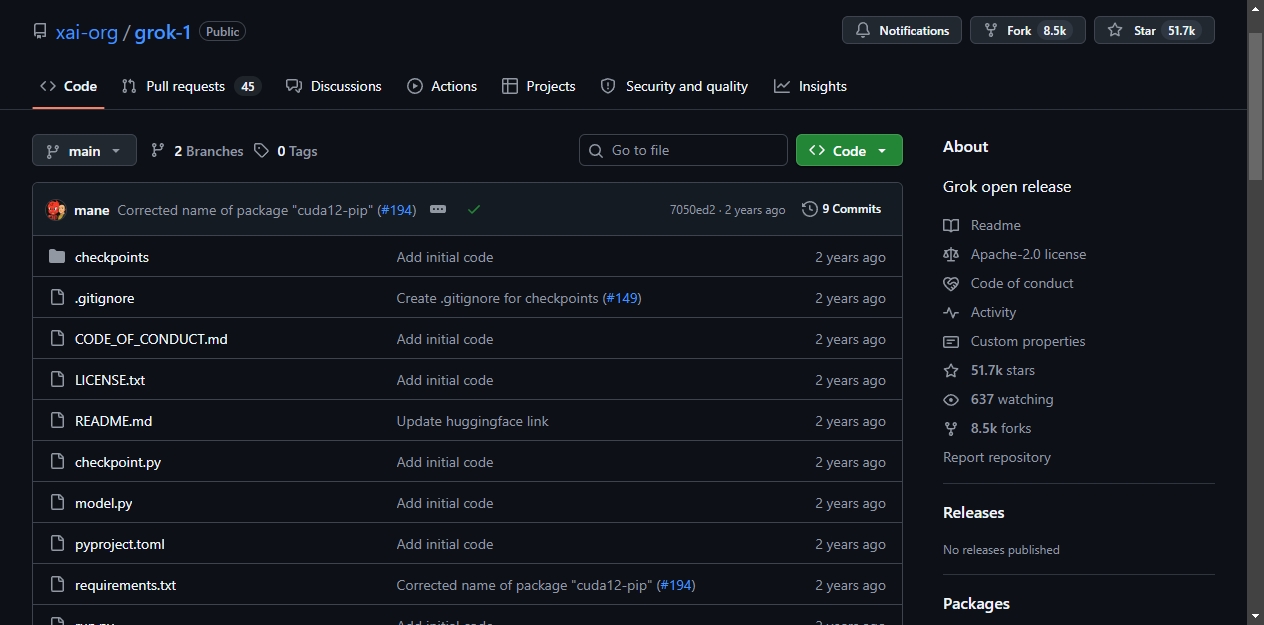Open checkpoint.py file
The height and width of the screenshot is (625, 1264).
118,462
